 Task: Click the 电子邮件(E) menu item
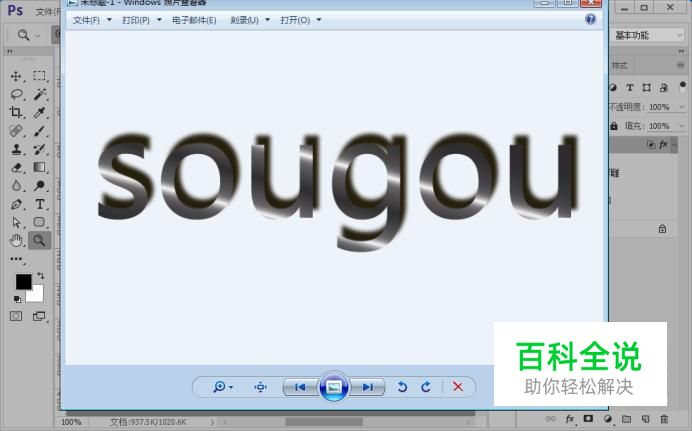click(x=194, y=20)
